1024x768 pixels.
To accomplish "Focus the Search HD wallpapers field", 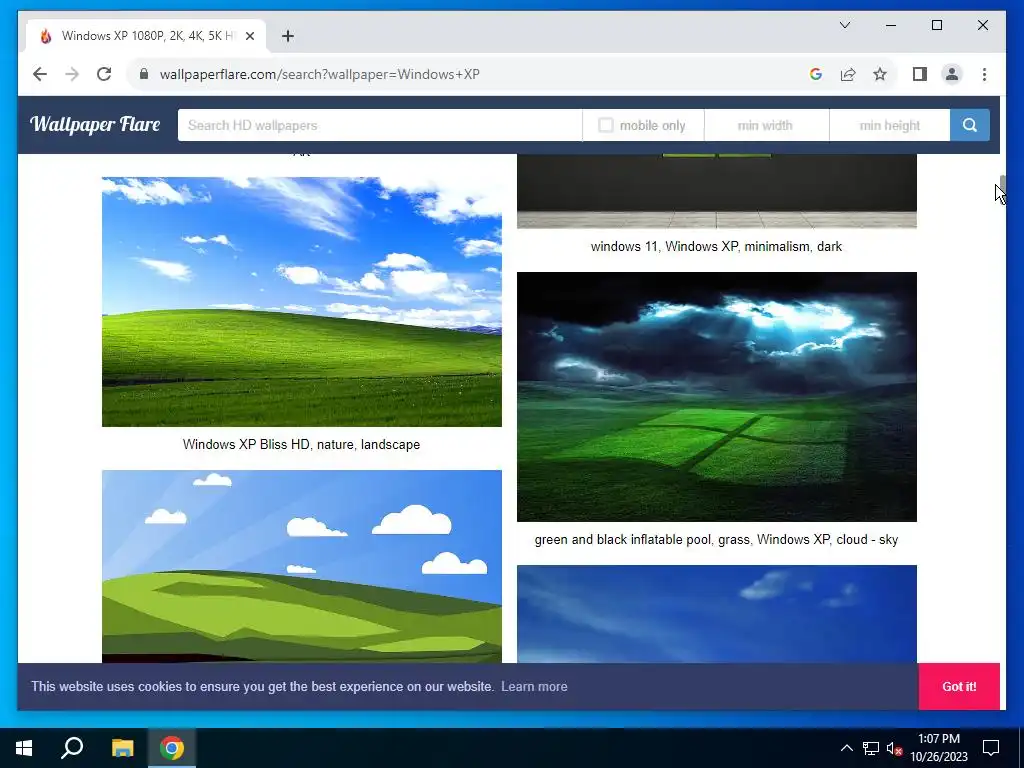I will coord(379,125).
